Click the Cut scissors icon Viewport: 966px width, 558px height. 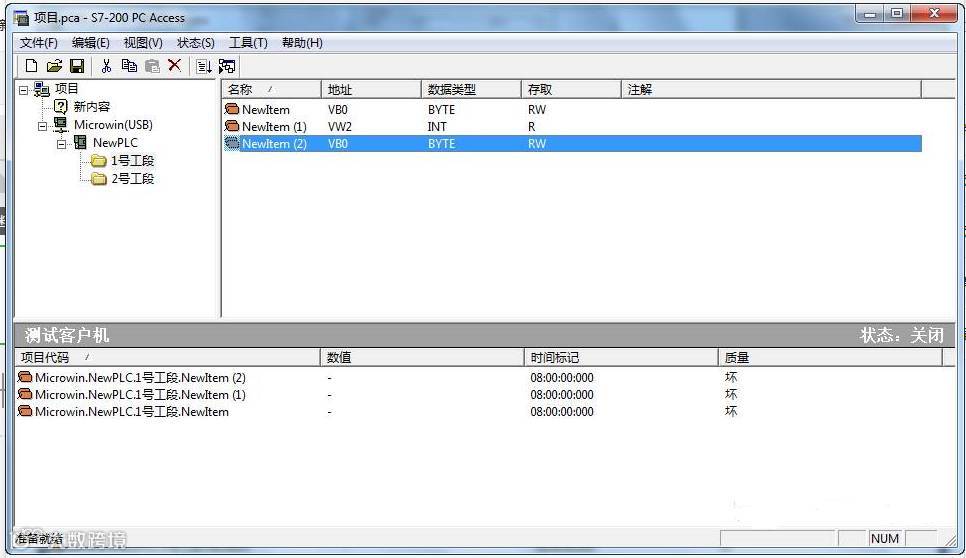pyautogui.click(x=107, y=66)
